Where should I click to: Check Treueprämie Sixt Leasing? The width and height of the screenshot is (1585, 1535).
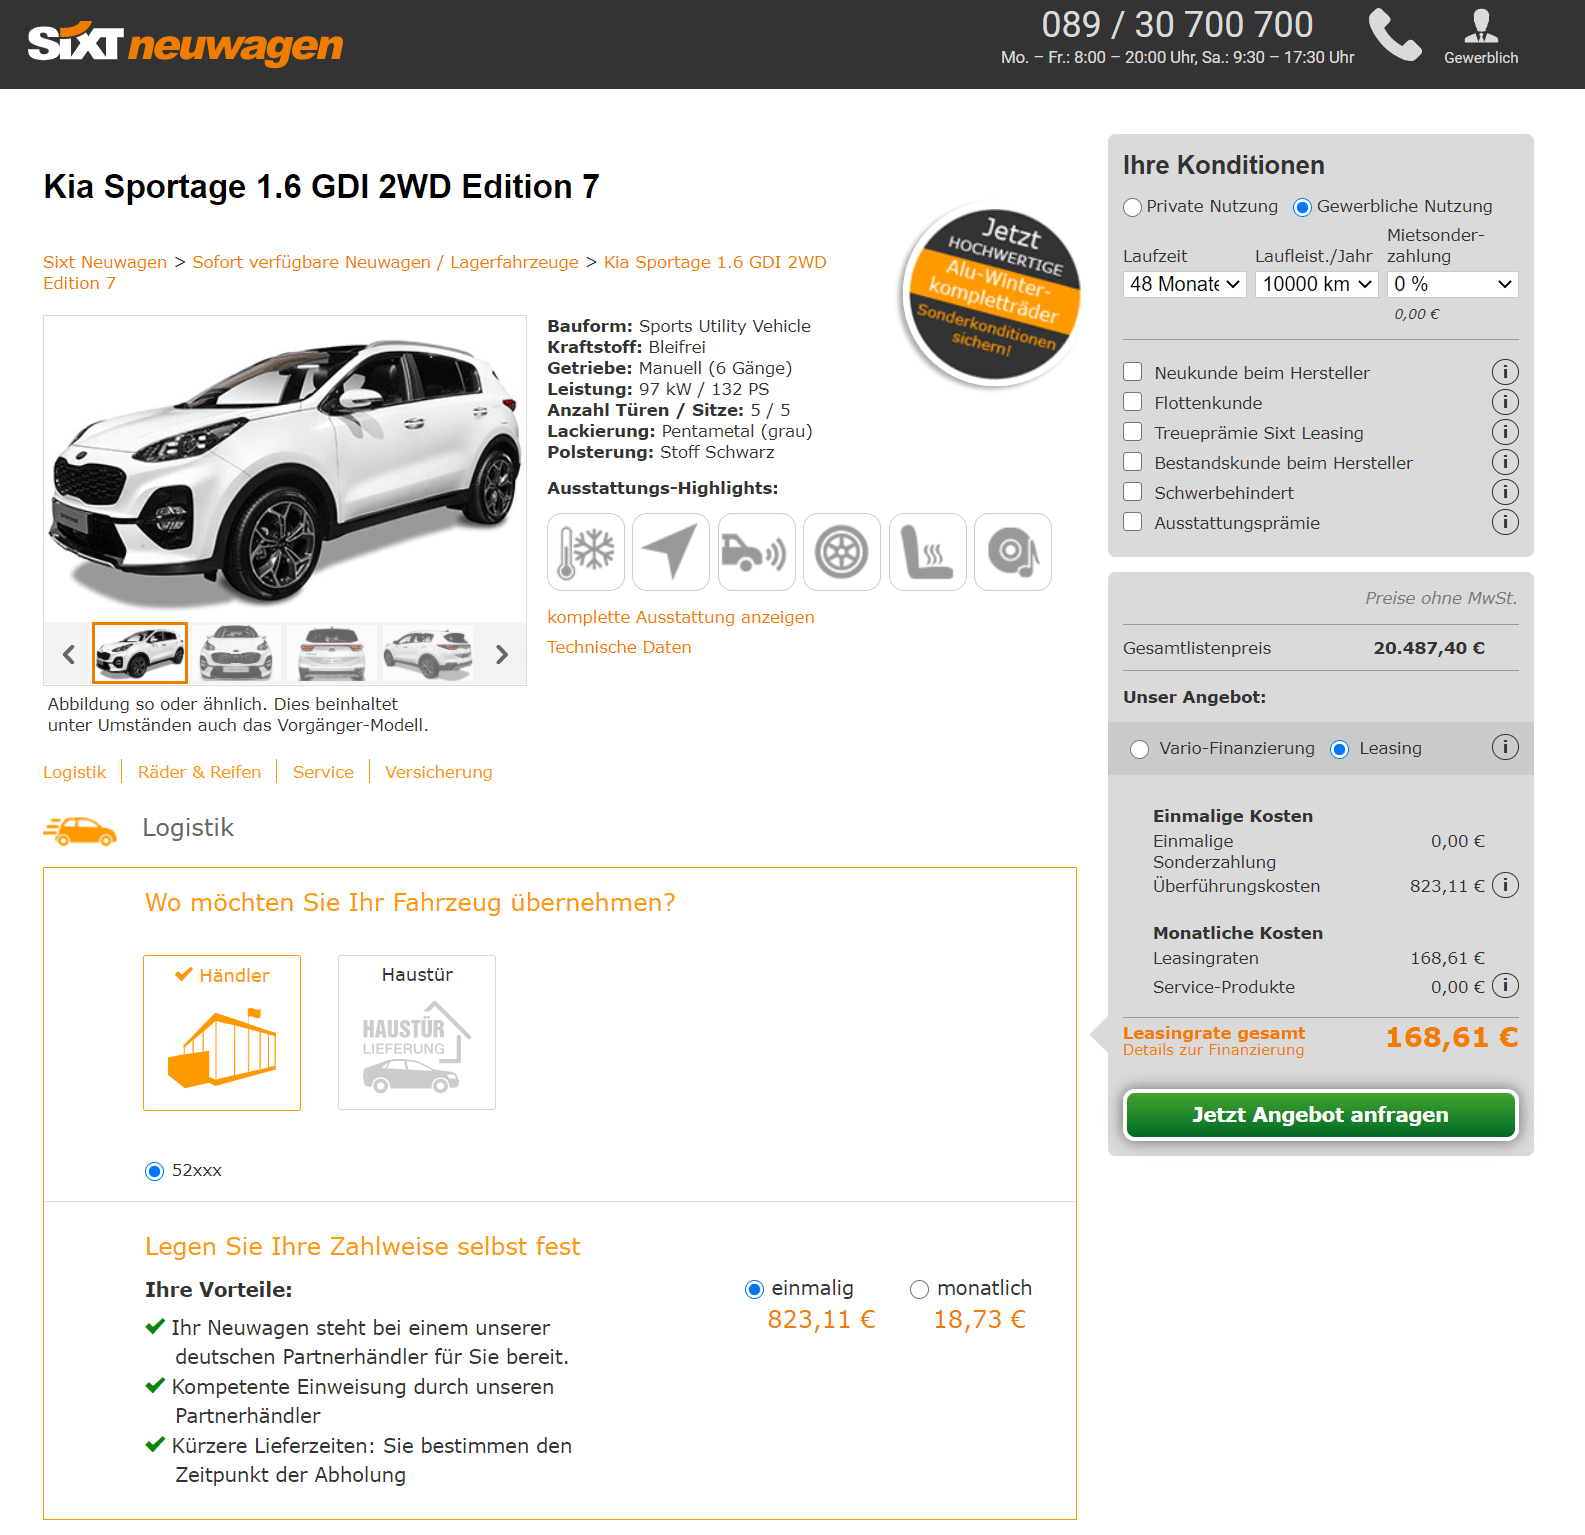(x=1133, y=432)
